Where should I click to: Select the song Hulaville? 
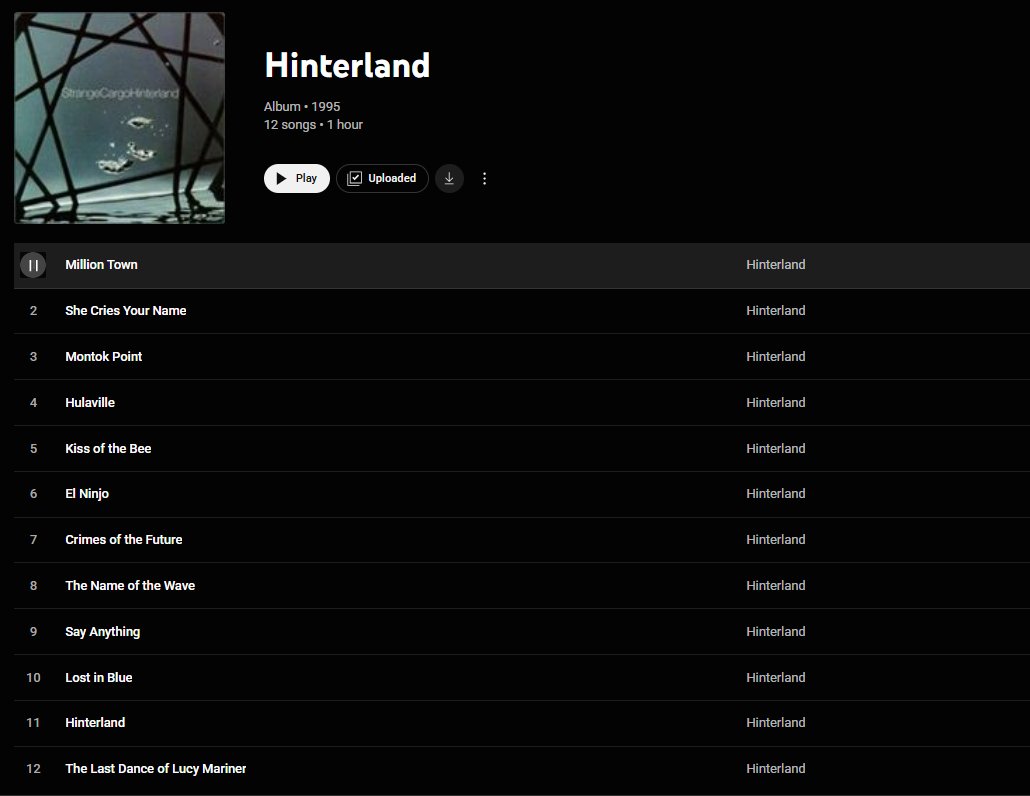tap(90, 403)
